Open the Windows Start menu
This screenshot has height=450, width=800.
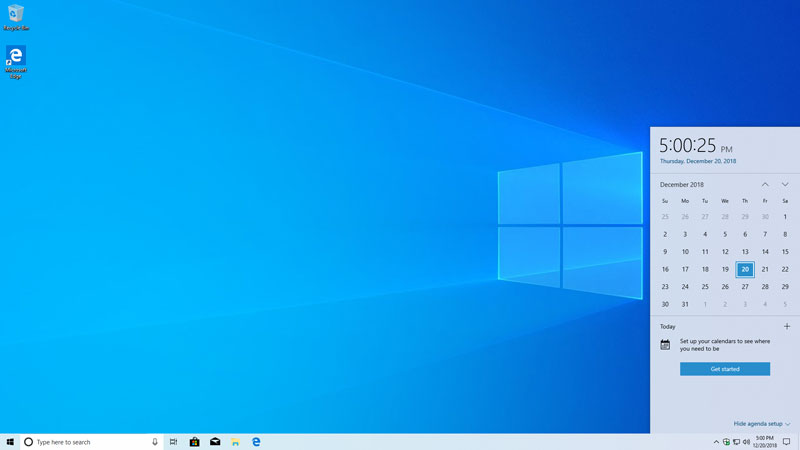9,441
